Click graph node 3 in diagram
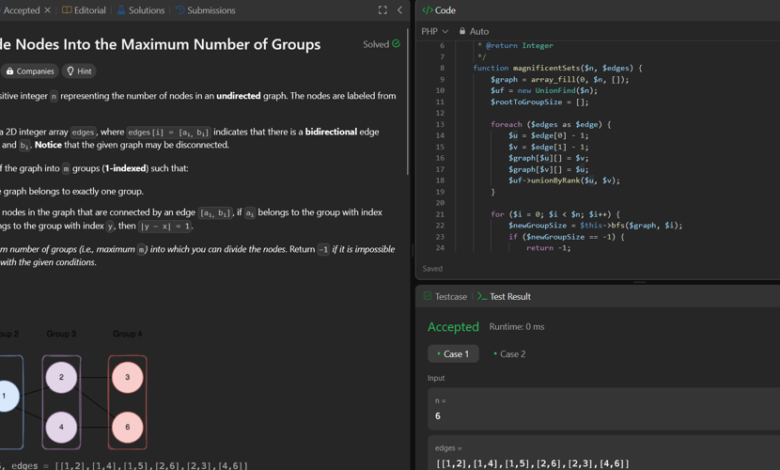Screen dimensions: 780x470 click(x=127, y=377)
